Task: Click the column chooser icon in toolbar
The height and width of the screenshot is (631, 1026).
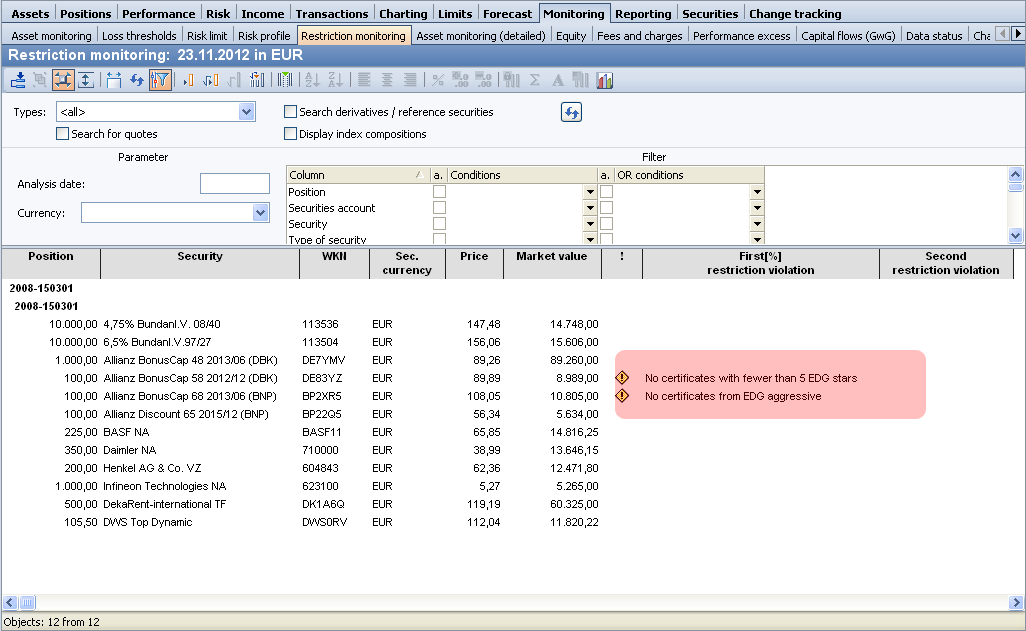Action: tap(285, 80)
